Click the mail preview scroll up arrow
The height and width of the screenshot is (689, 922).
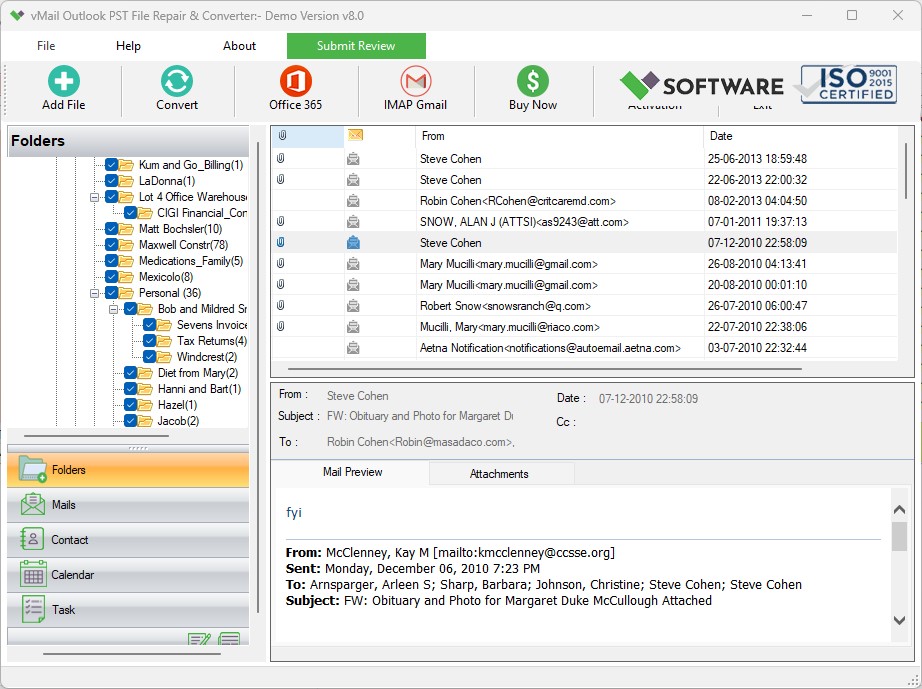(899, 510)
